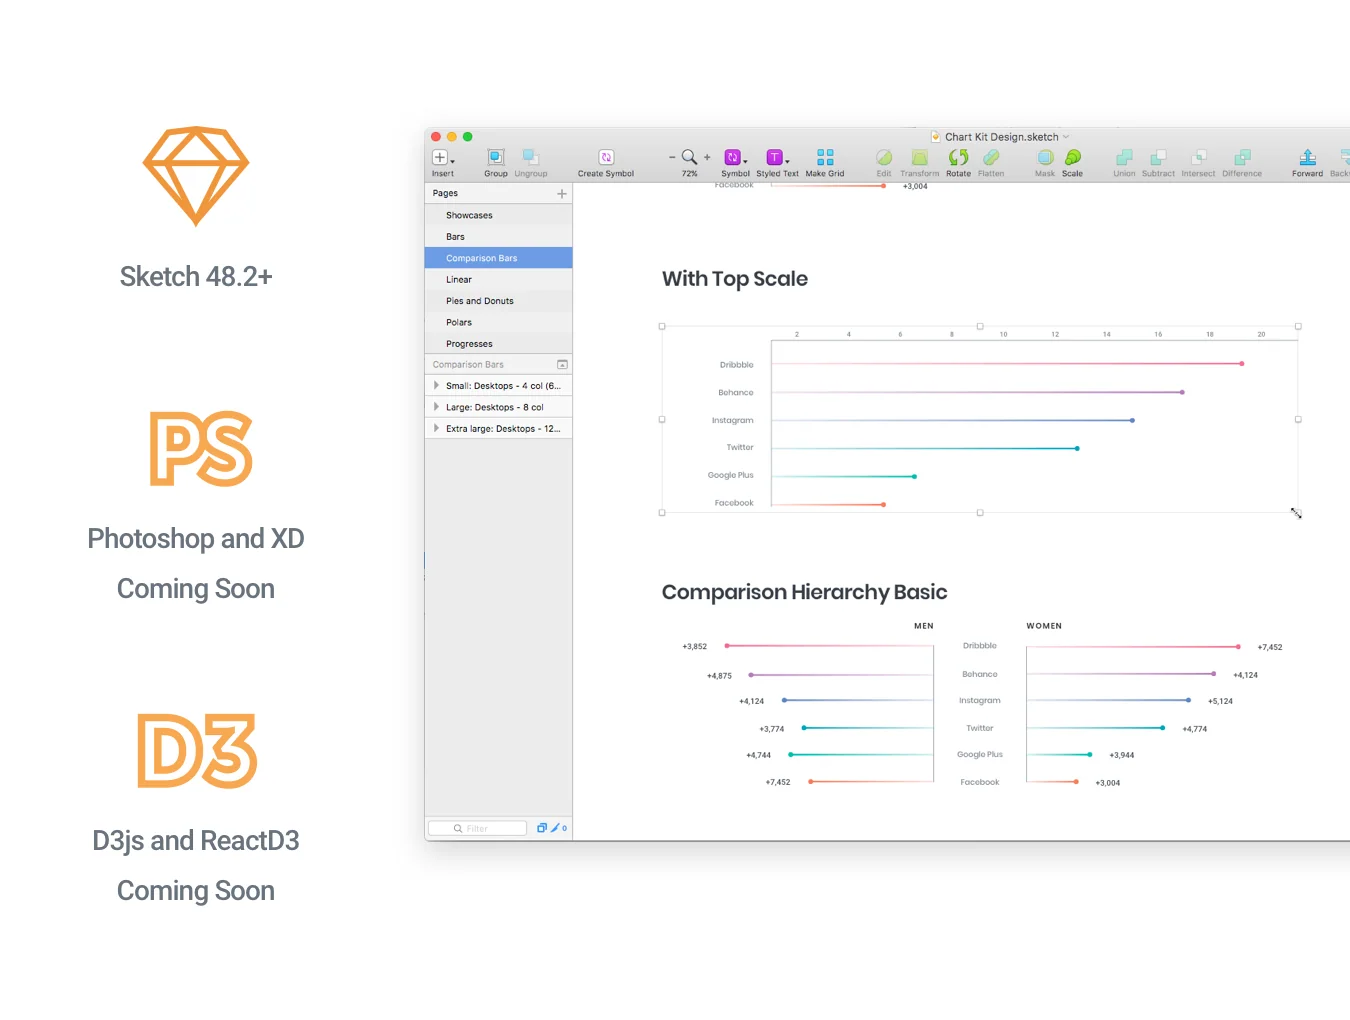Expand Extra large: Desktops - 12 artboard
The height and width of the screenshot is (1020, 1350).
(x=437, y=428)
